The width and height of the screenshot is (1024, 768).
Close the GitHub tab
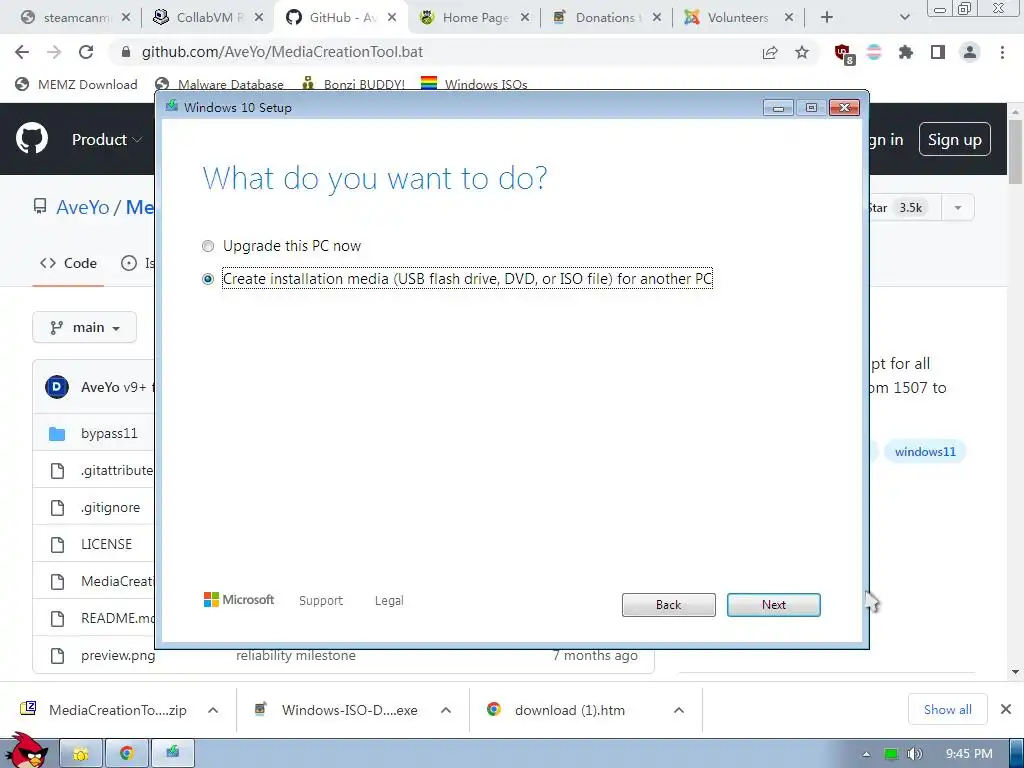click(392, 18)
